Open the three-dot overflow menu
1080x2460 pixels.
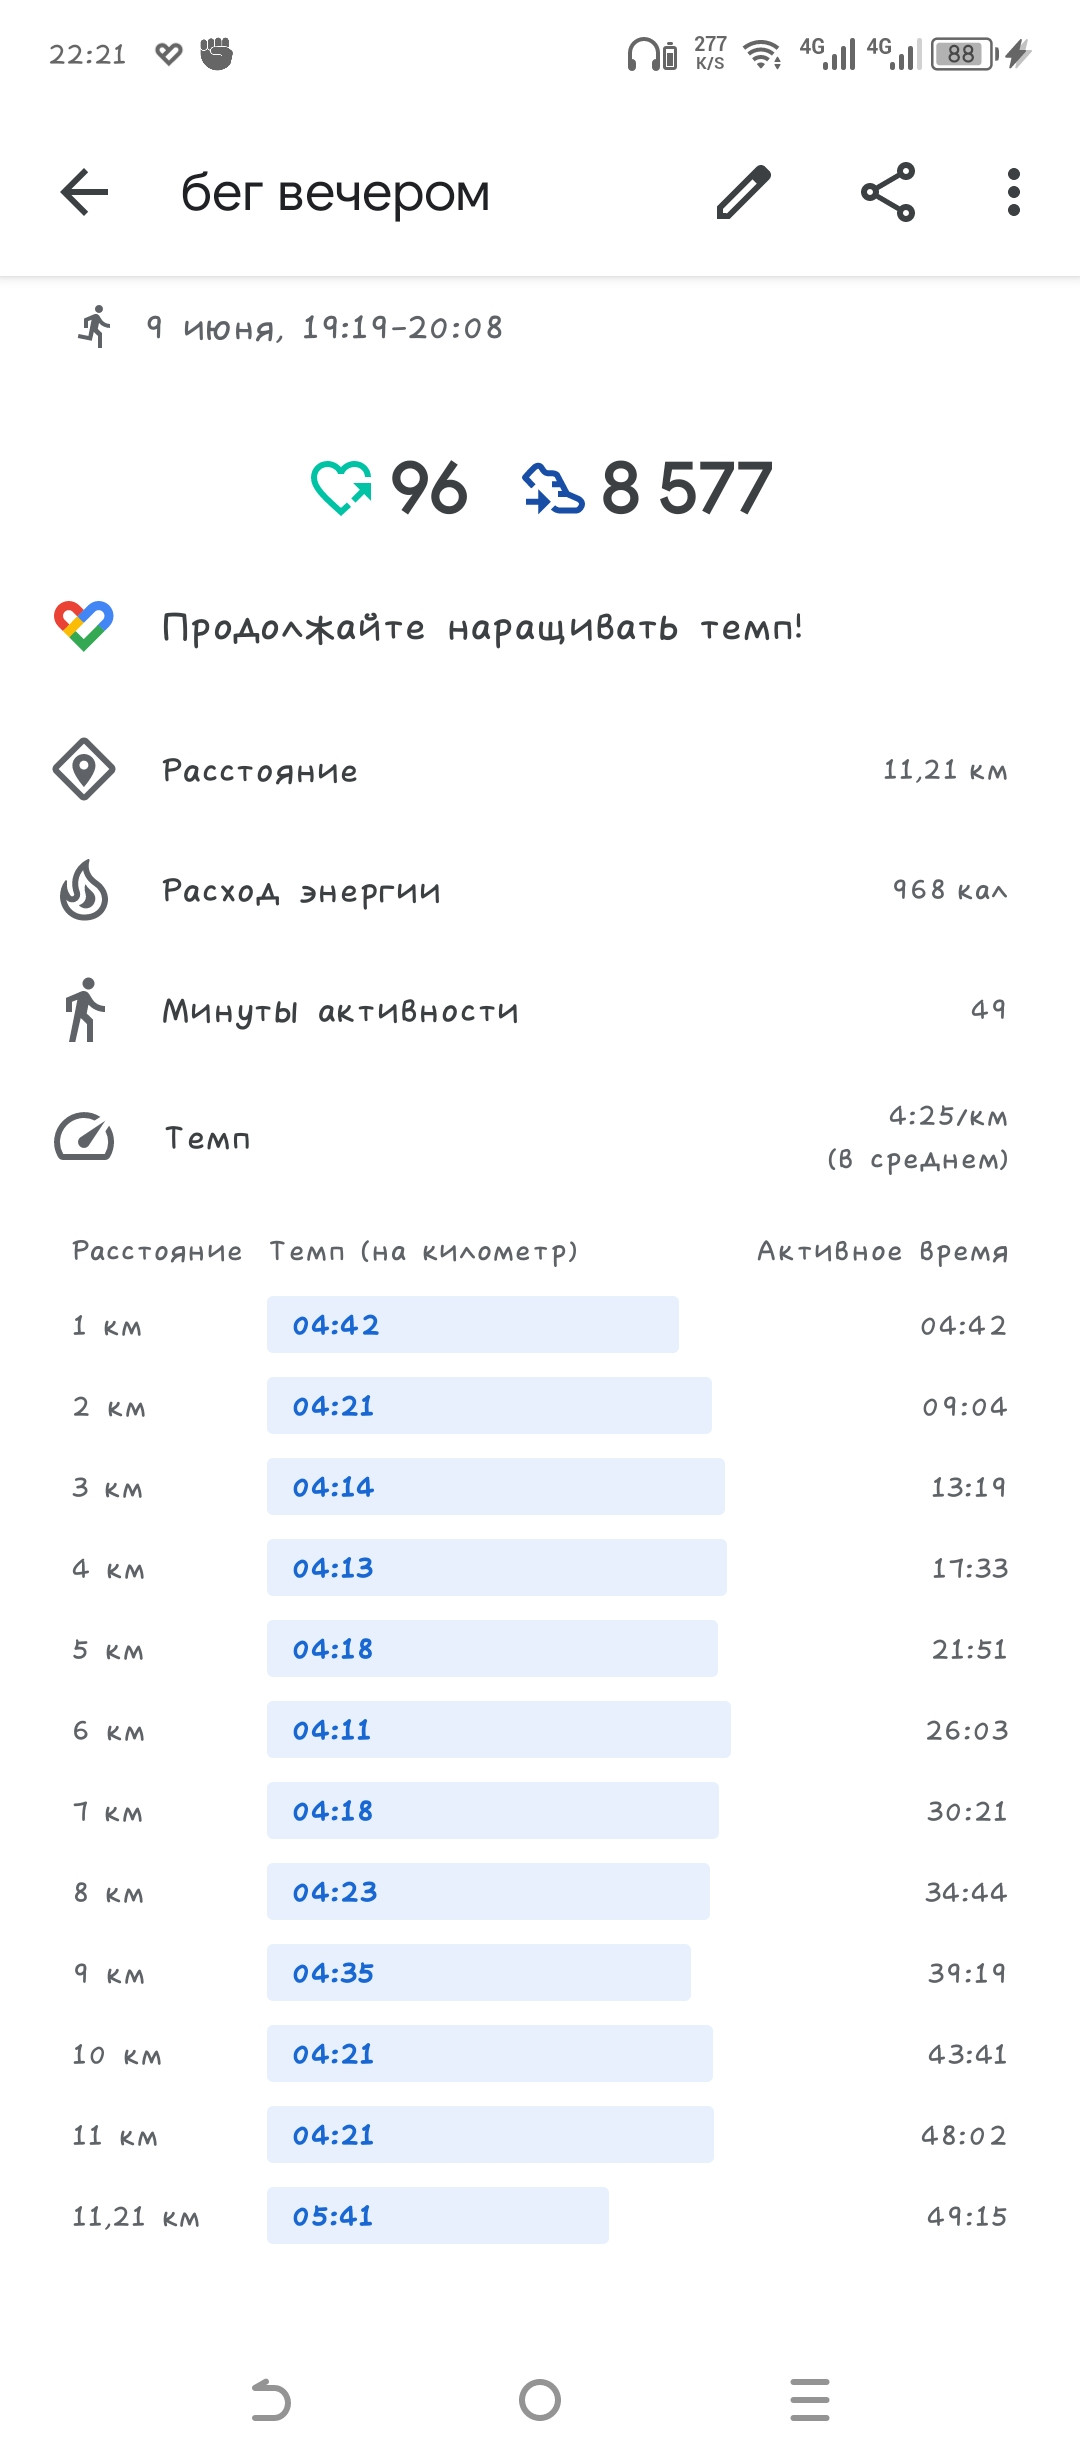point(1014,192)
